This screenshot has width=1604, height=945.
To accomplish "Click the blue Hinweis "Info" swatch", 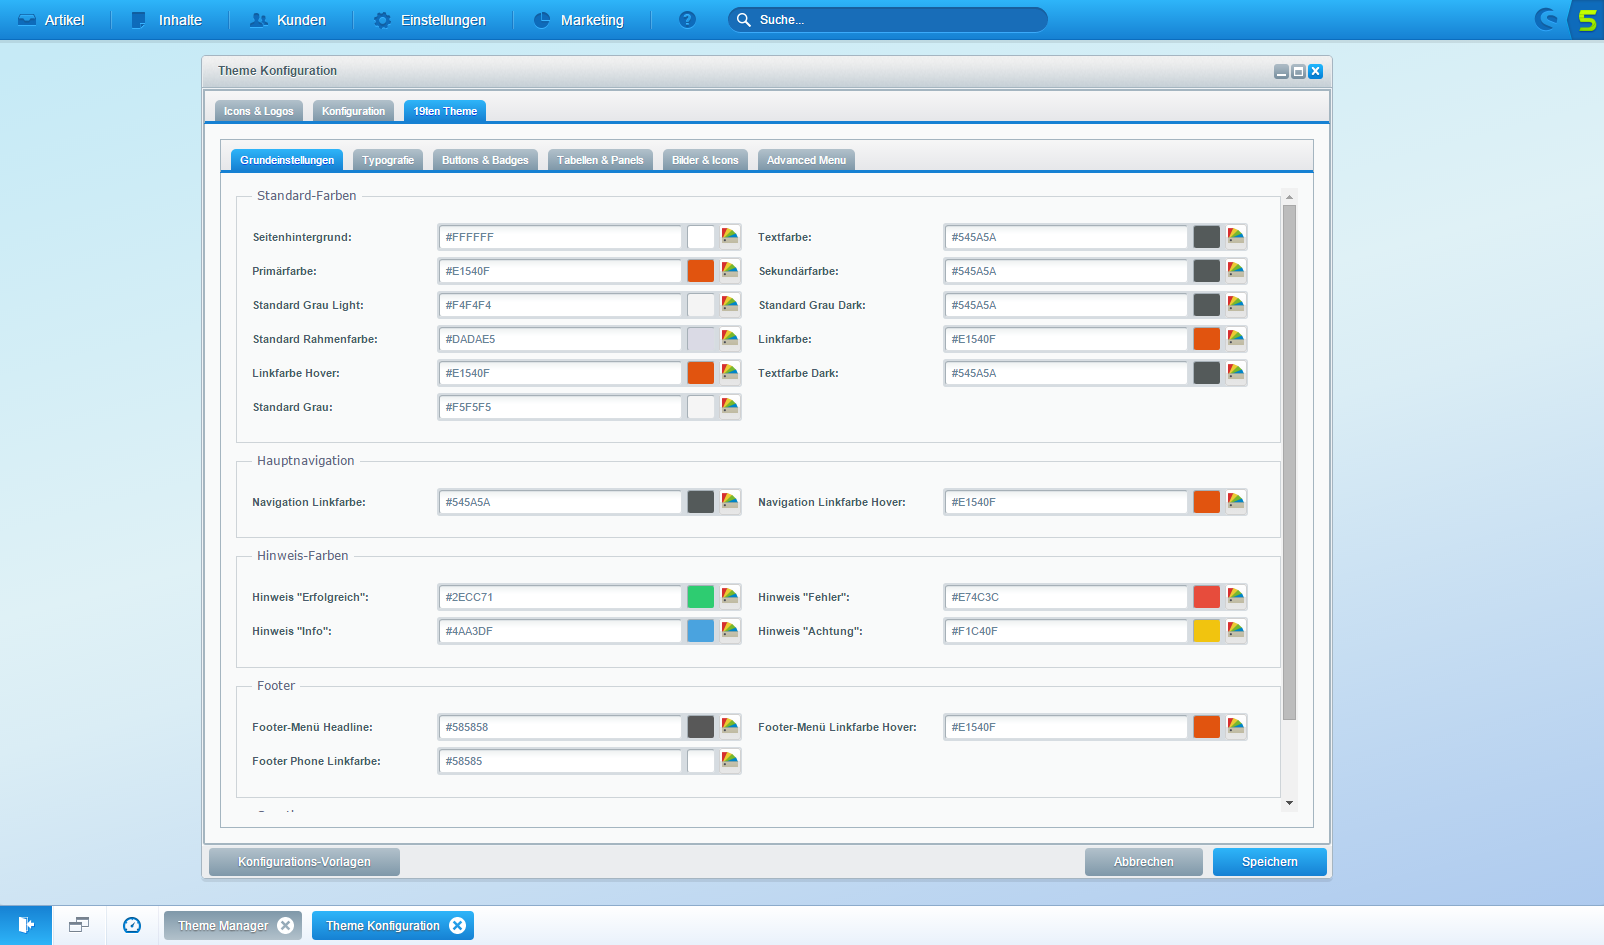I will [x=701, y=631].
